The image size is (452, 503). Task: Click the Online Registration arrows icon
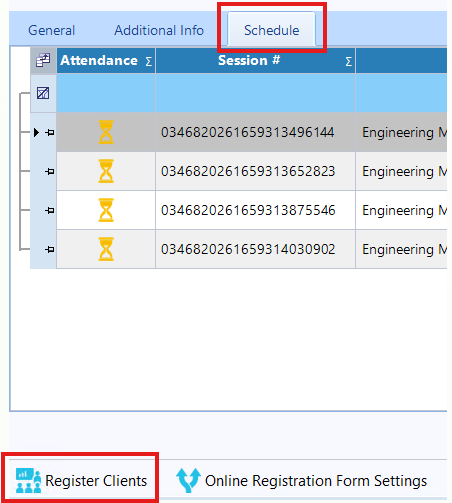click(x=188, y=480)
